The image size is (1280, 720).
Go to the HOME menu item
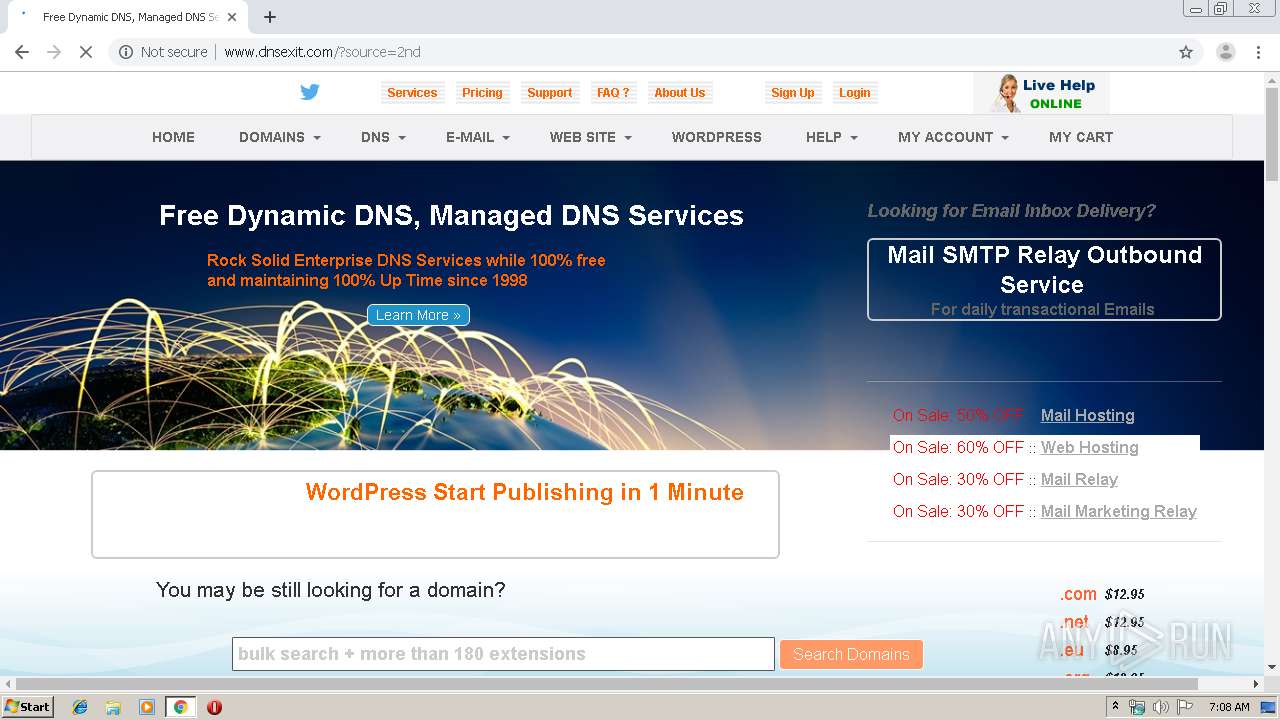coord(173,137)
